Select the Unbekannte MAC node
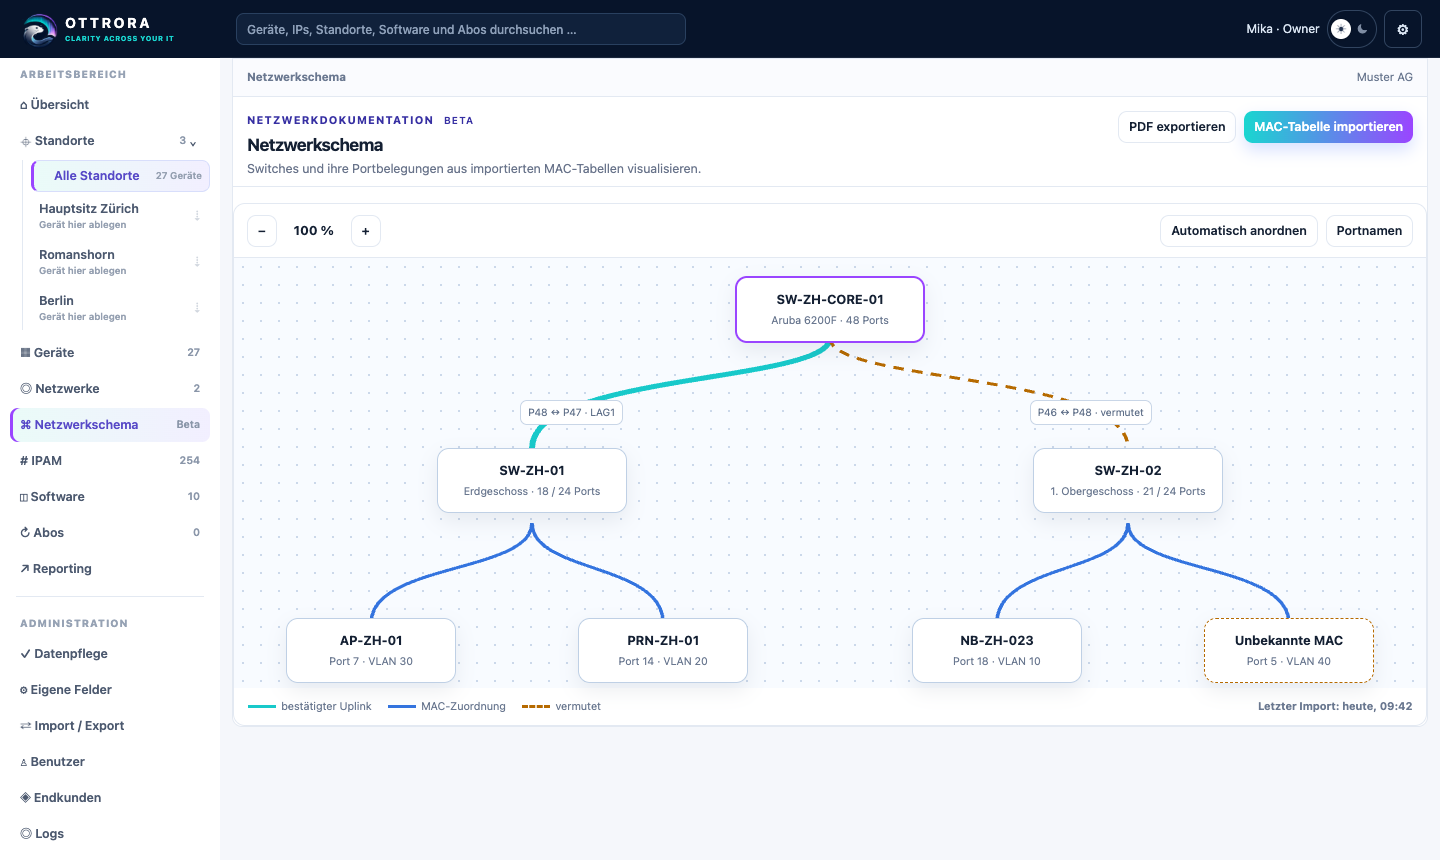 pyautogui.click(x=1289, y=651)
